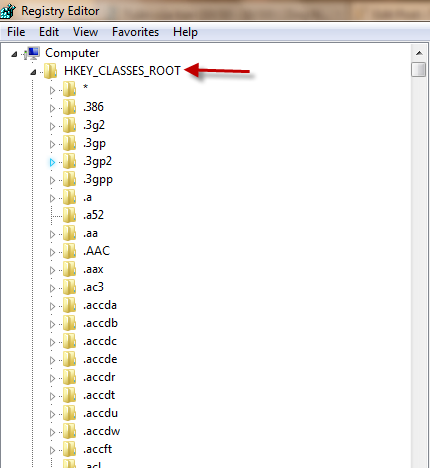Select the .a52 key label
This screenshot has width=430, height=468.
pos(93,215)
